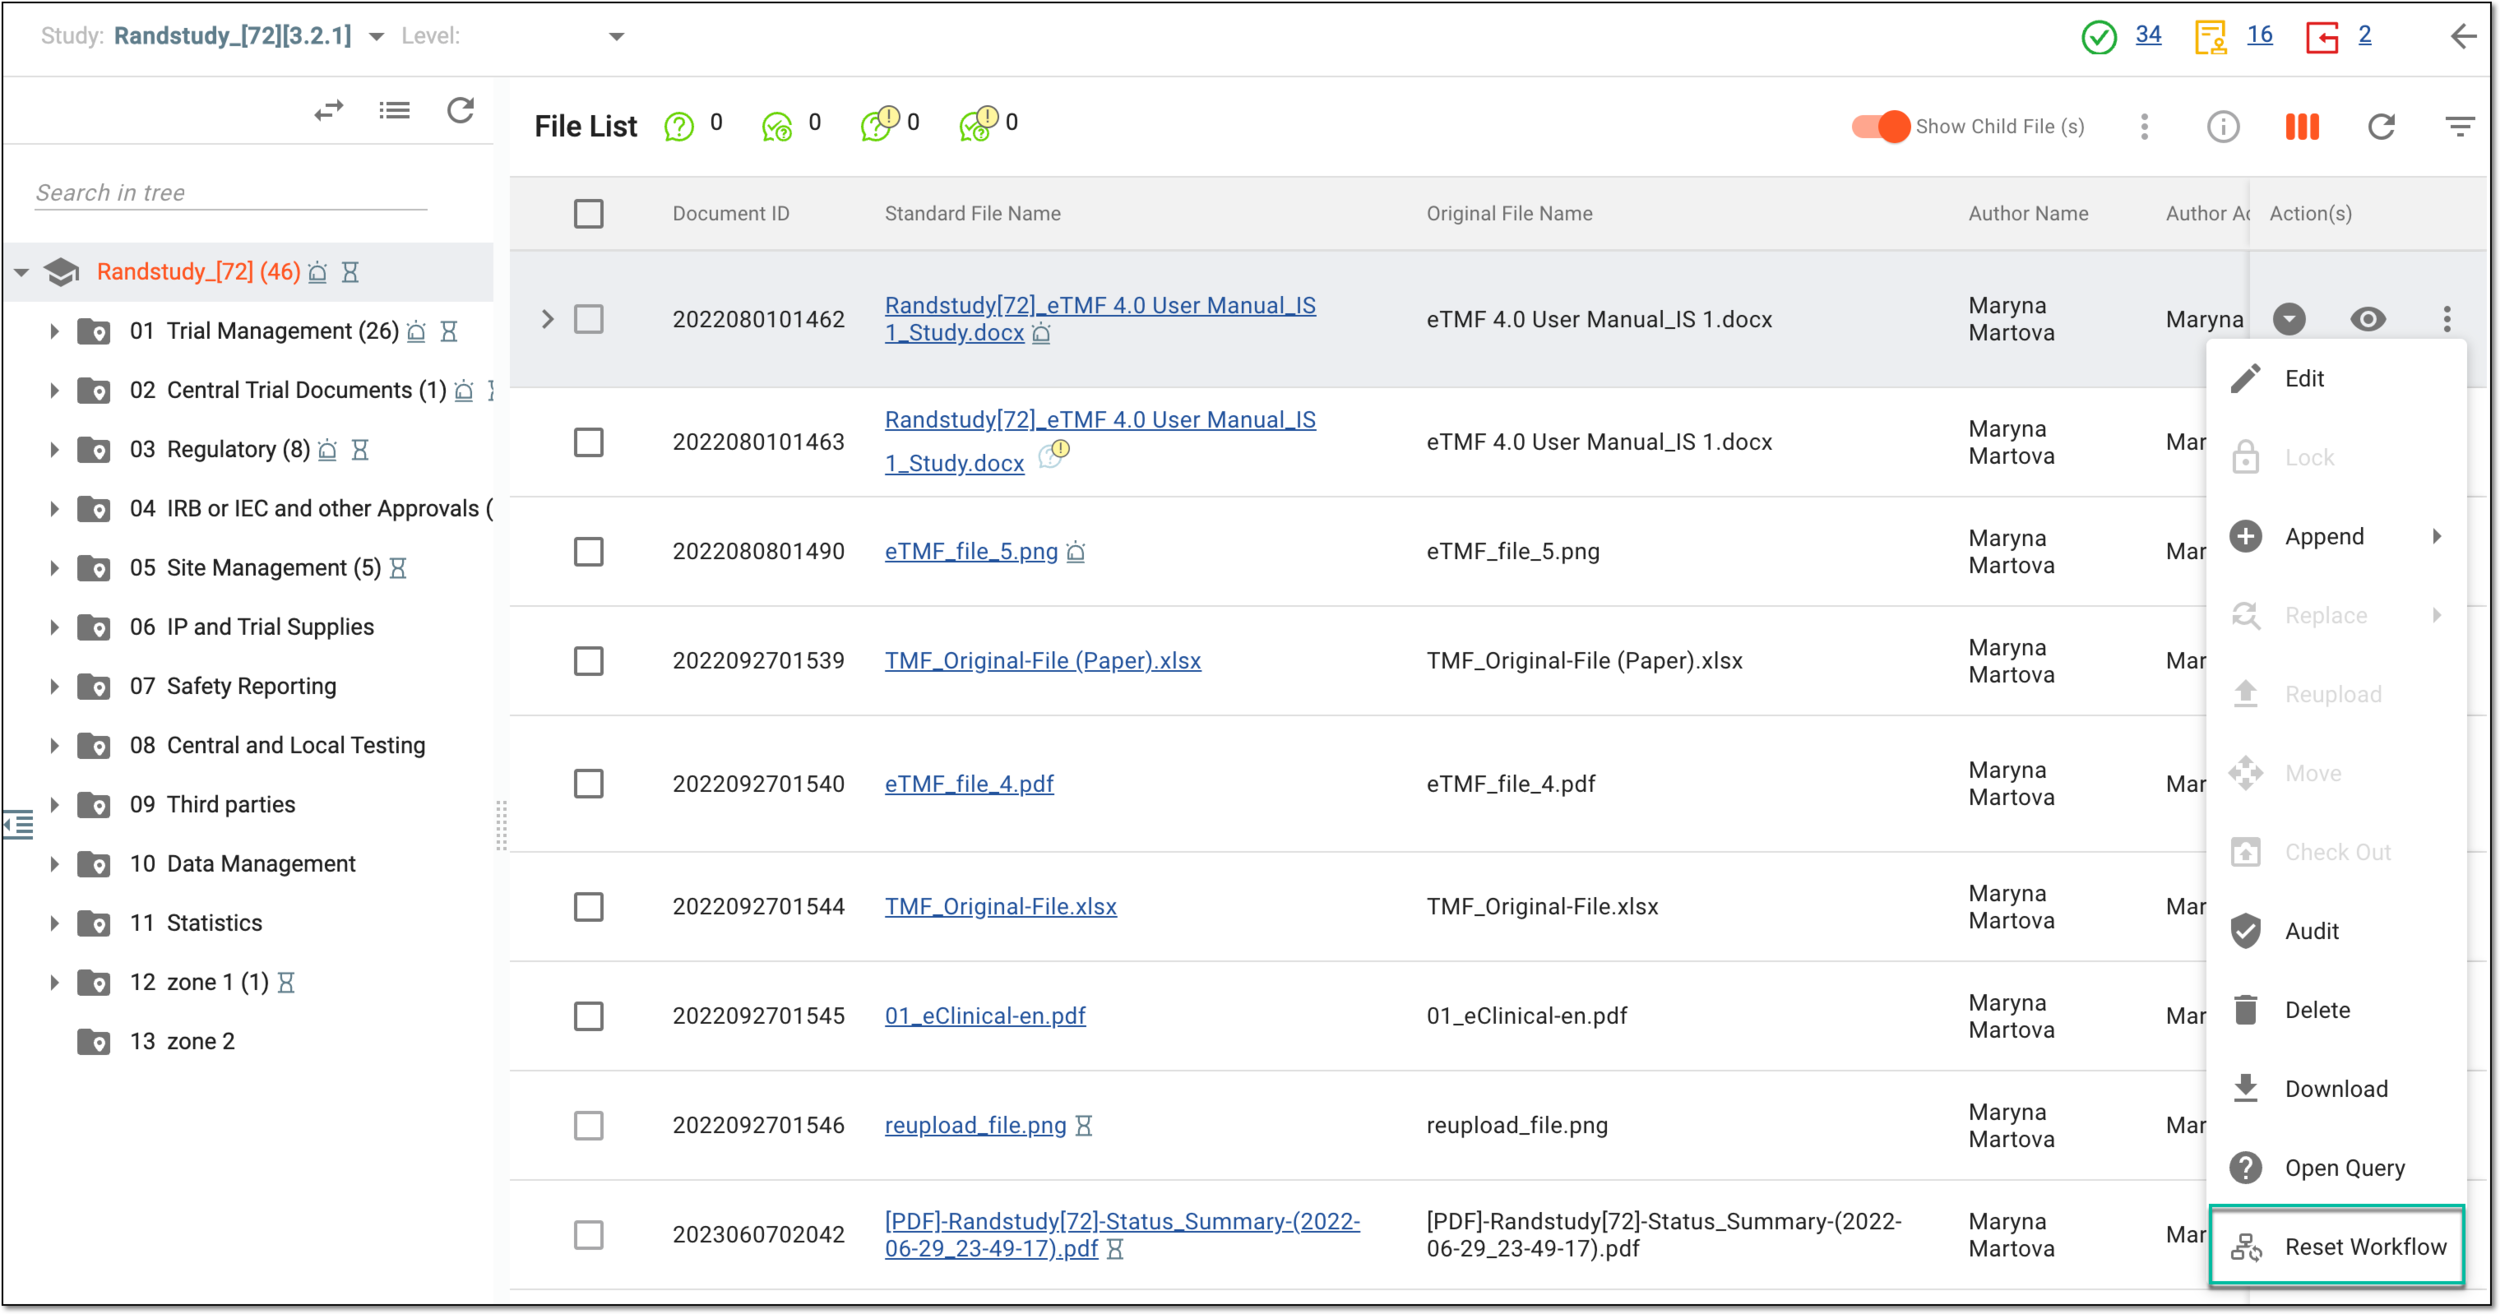The width and height of the screenshot is (2500, 1314).
Task: Click the Search in tree field
Action: [x=231, y=192]
